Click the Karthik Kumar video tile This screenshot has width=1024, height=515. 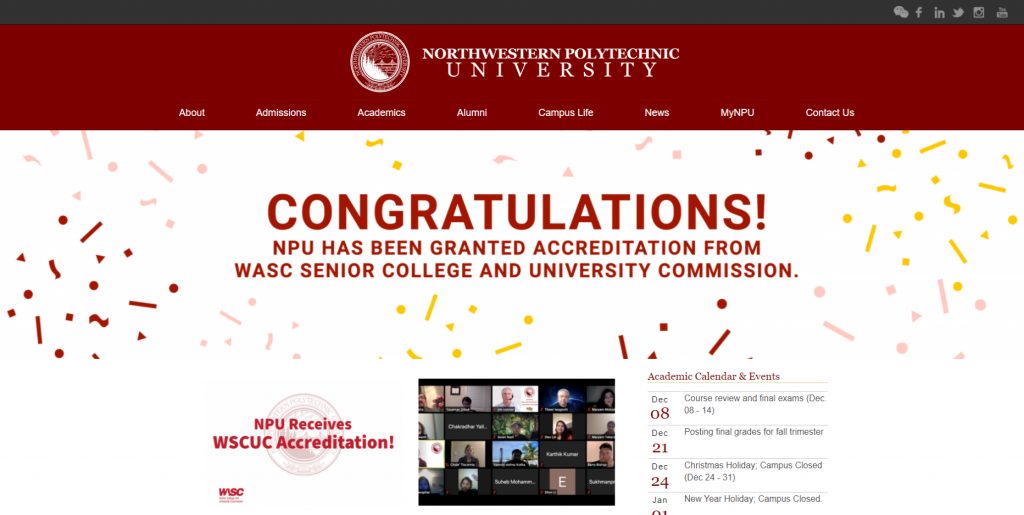[562, 454]
